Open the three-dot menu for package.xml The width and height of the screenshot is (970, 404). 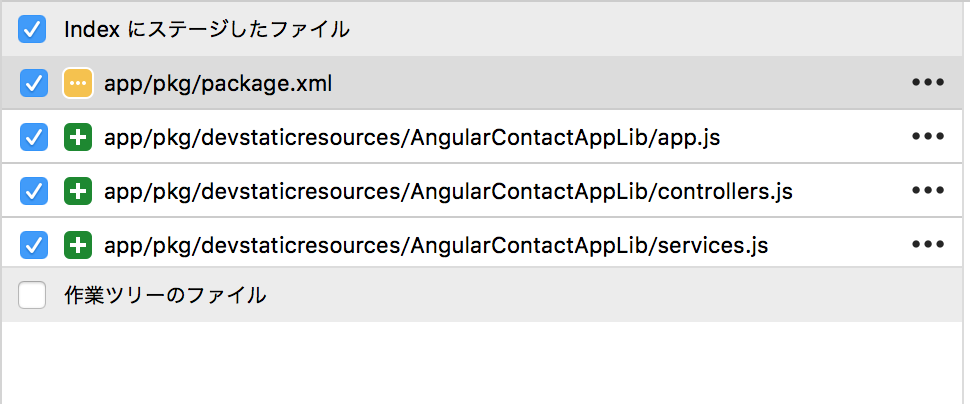click(928, 83)
